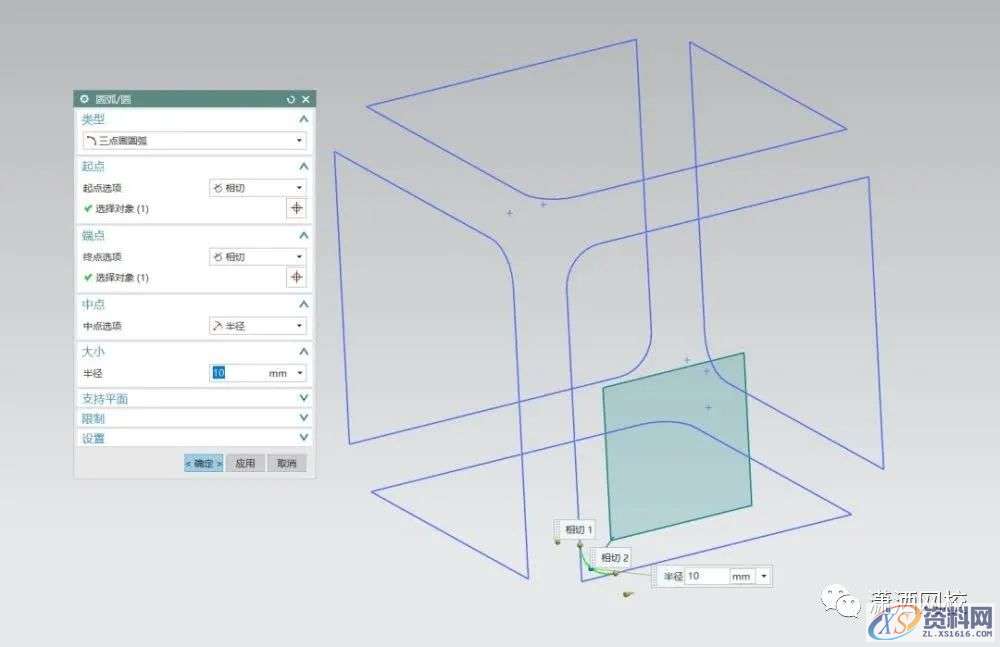Click the reset dialog icon

pyautogui.click(x=291, y=99)
